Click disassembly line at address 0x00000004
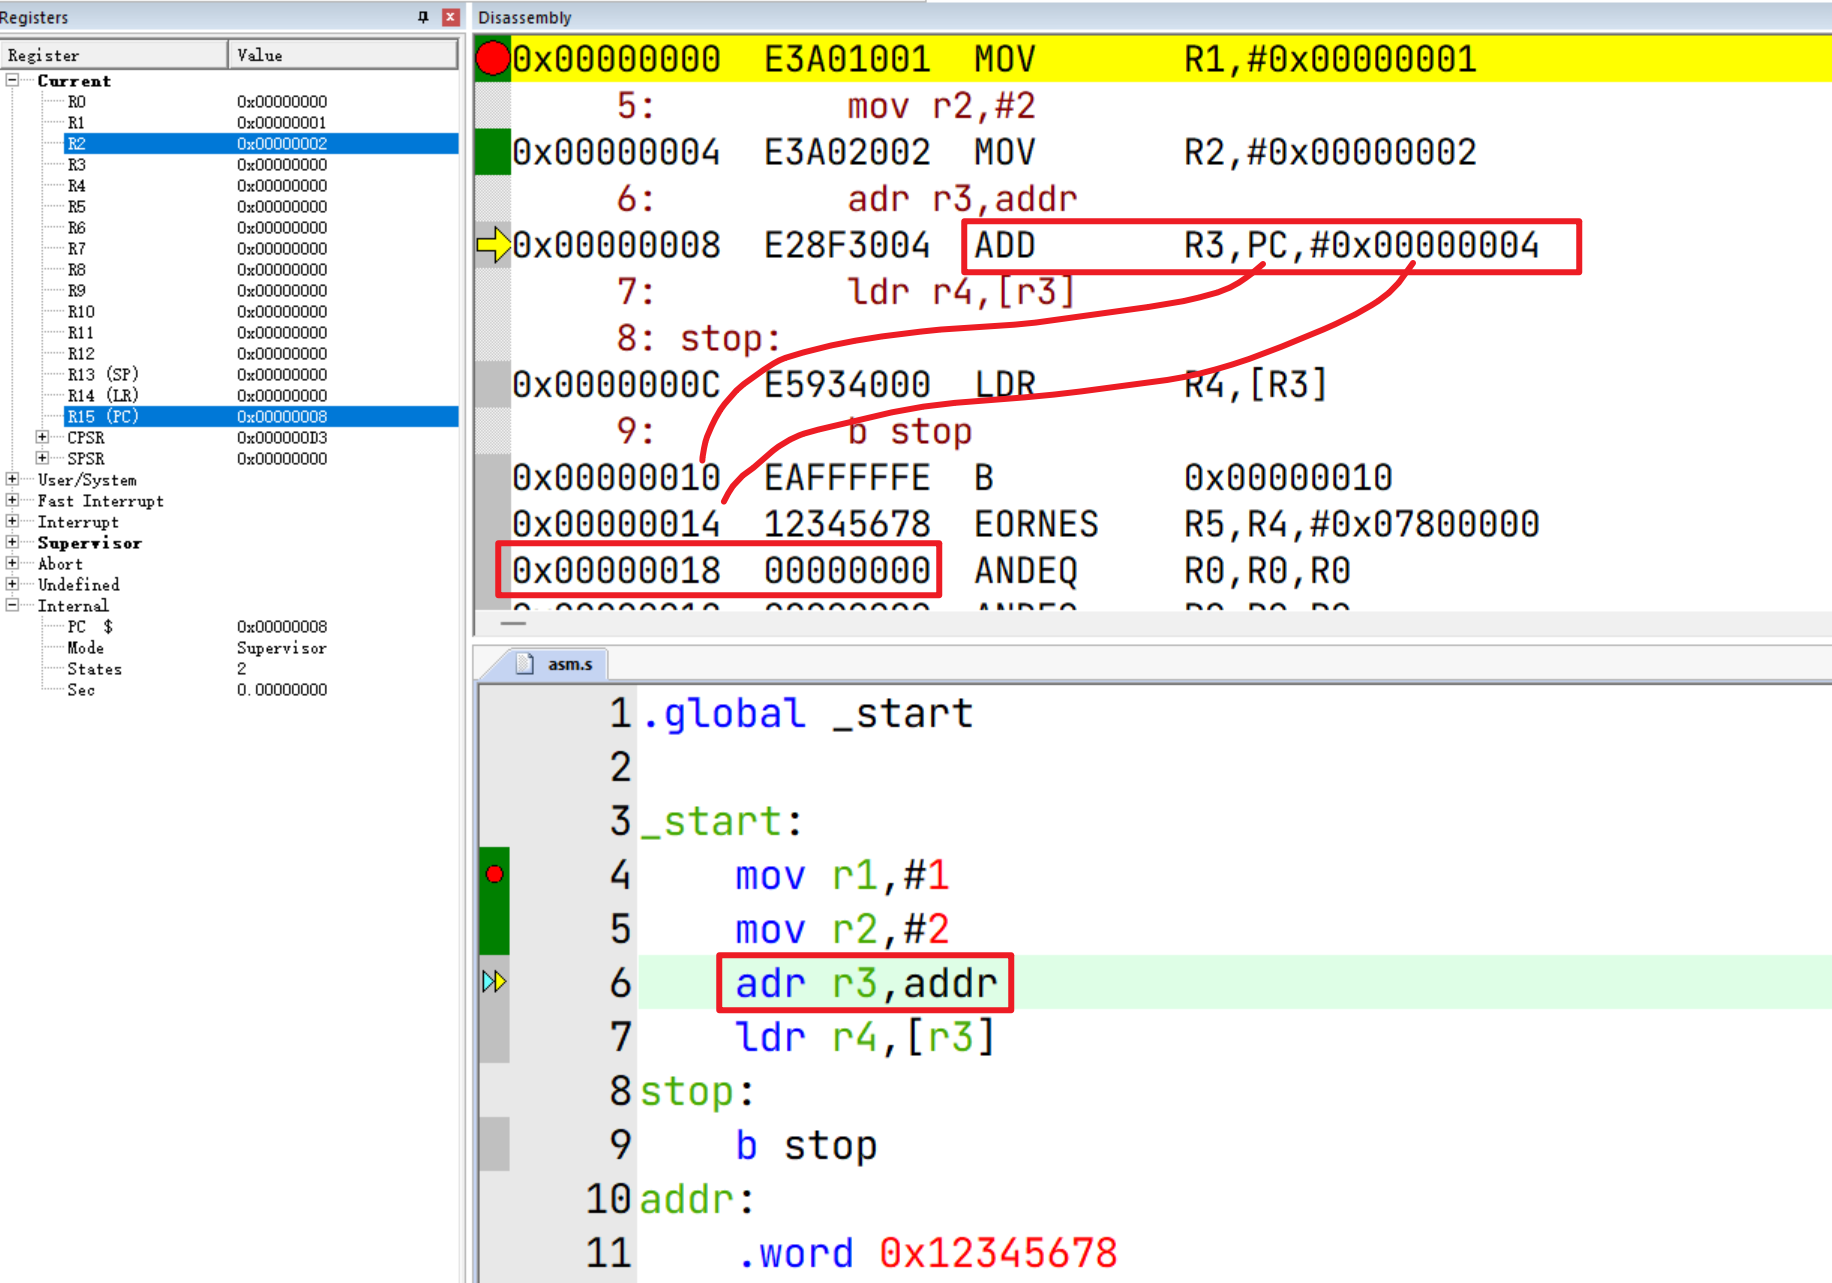Screen dimensions: 1832x1283 (1171, 152)
